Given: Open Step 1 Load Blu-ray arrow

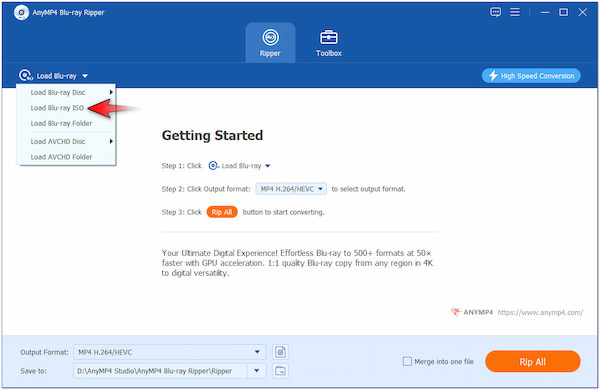Looking at the screenshot, I should click(x=268, y=166).
